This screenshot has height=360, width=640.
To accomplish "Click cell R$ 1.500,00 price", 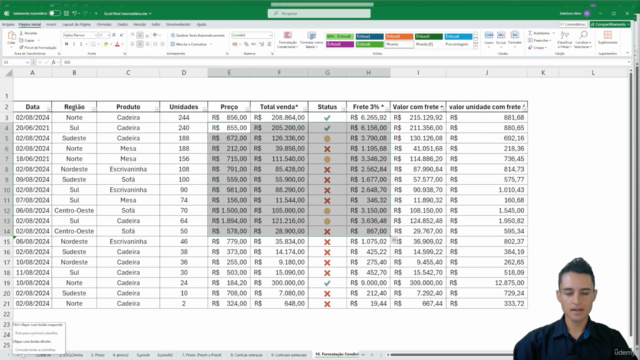I will click(x=229, y=211).
